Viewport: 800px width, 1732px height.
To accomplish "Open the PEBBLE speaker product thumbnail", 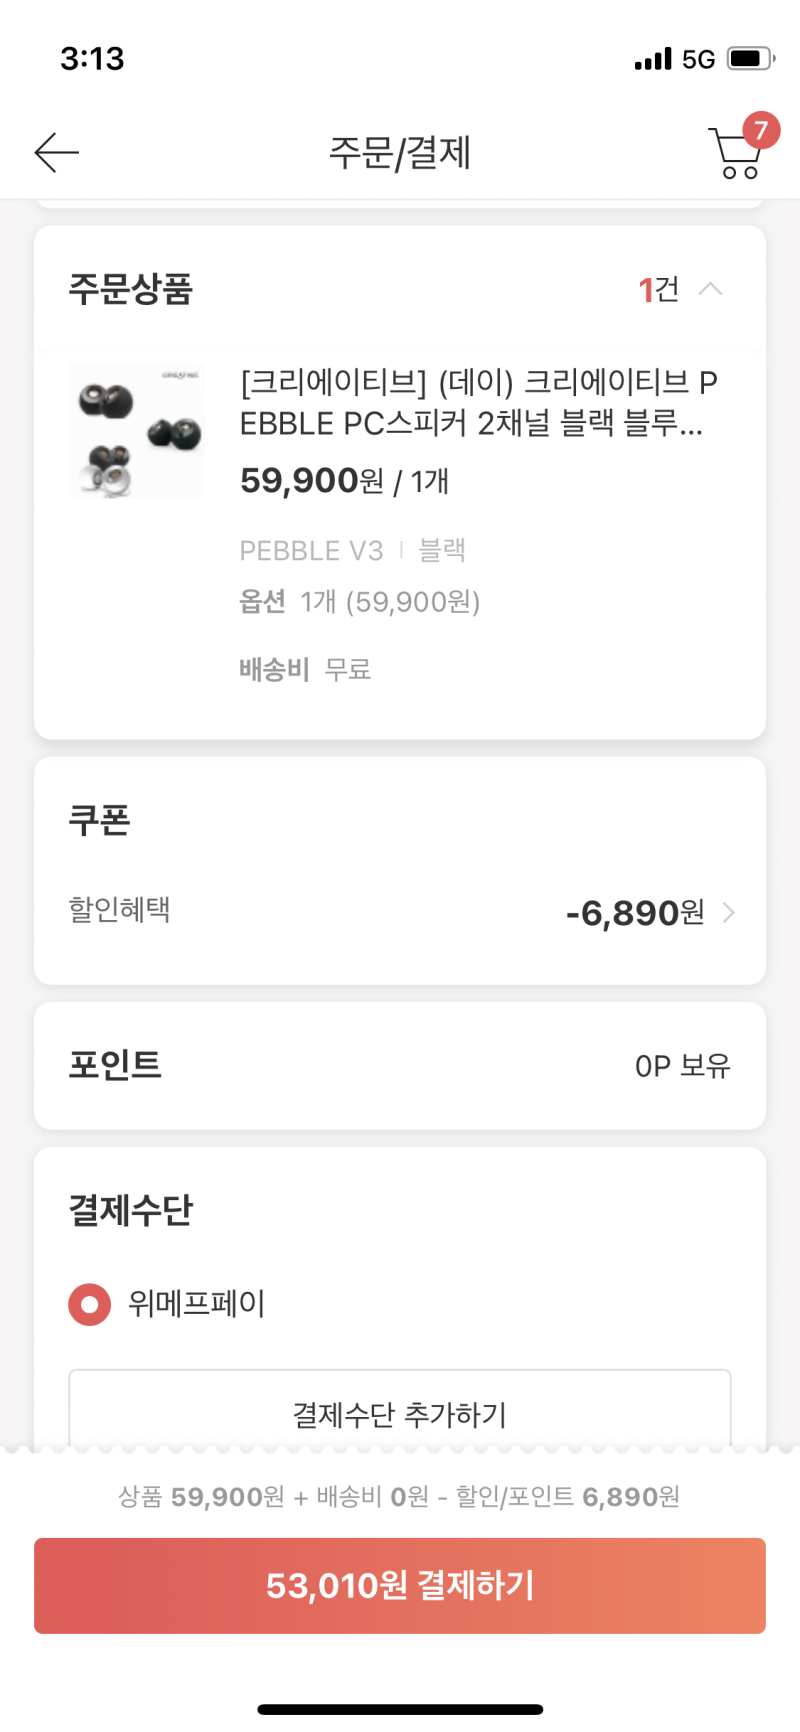I will [x=136, y=430].
